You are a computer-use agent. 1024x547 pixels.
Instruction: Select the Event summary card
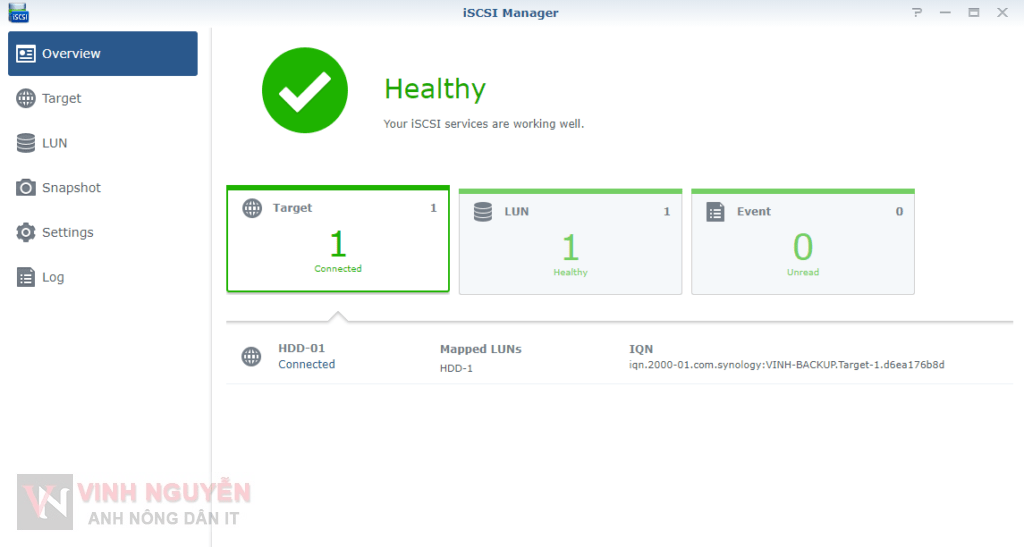click(802, 242)
